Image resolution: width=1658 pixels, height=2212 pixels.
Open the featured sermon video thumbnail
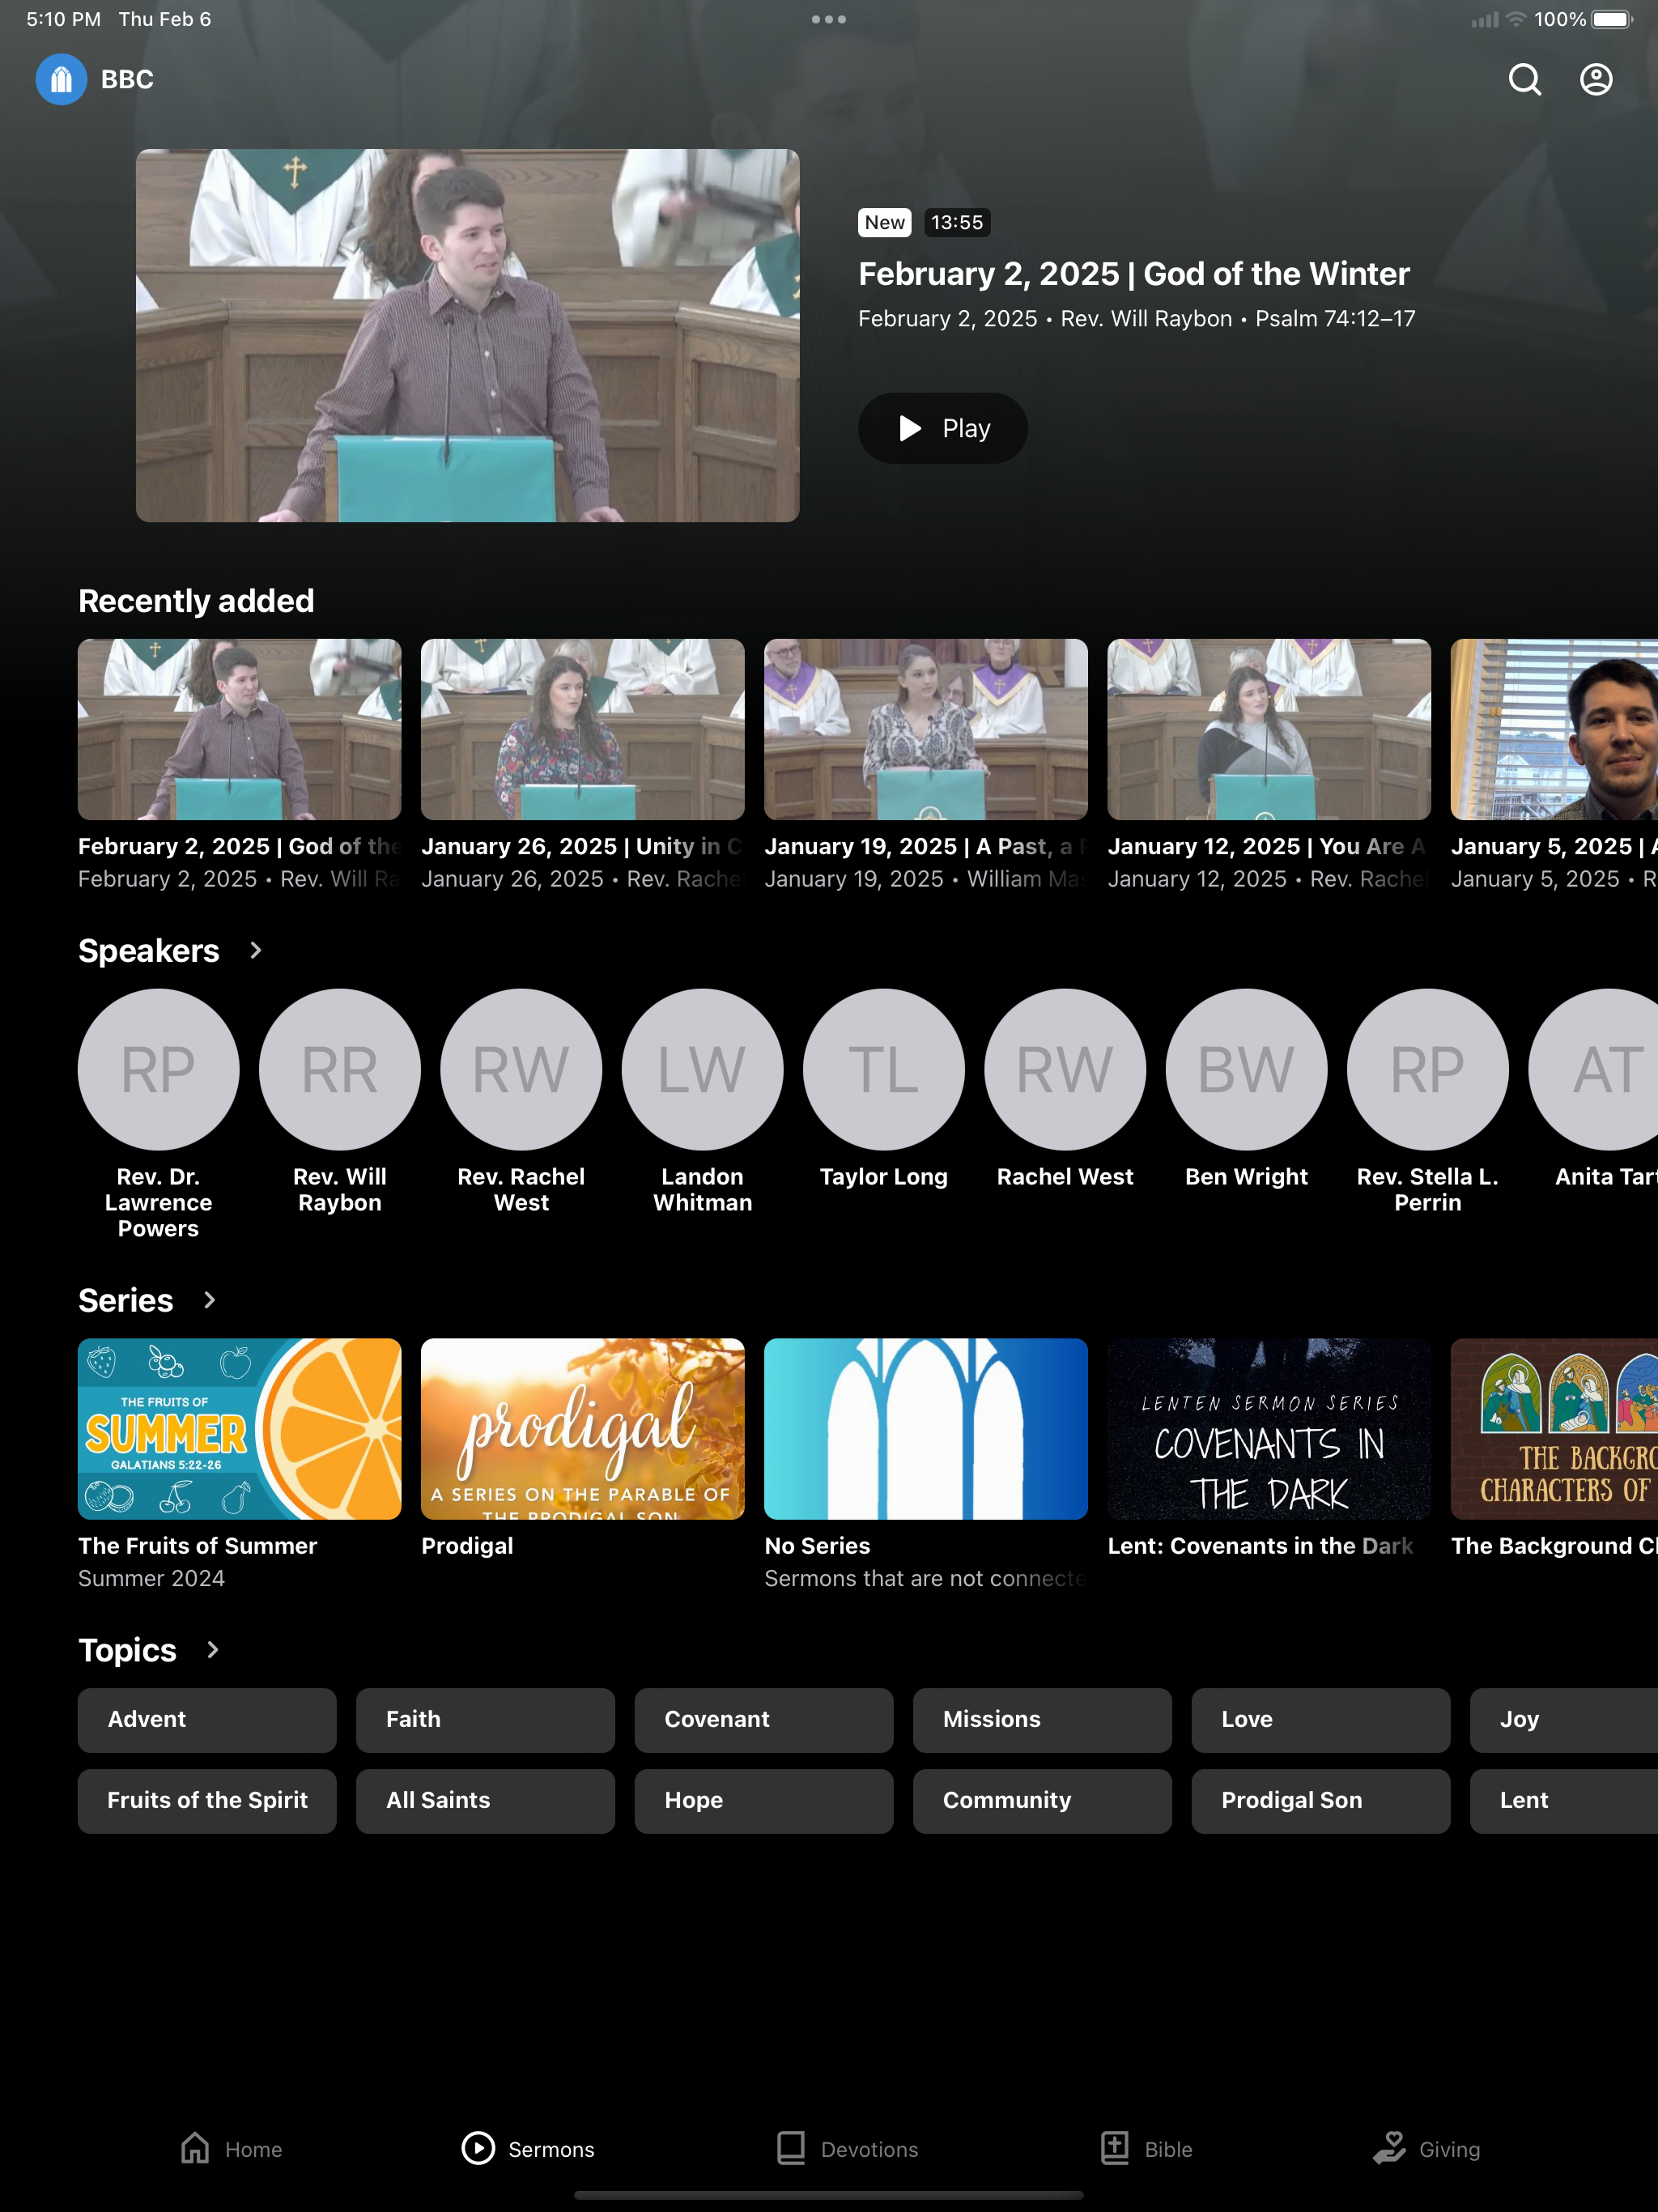coord(467,335)
